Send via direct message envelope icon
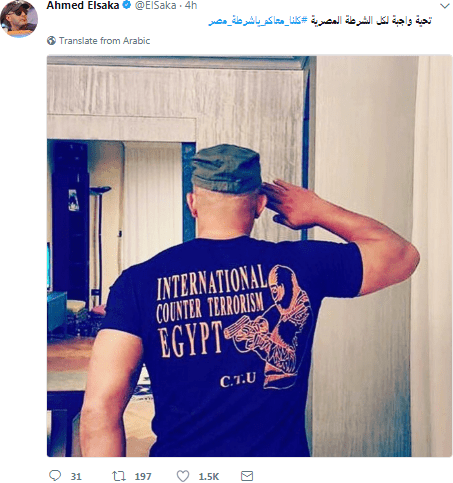This screenshot has height=483, width=453. [x=247, y=476]
